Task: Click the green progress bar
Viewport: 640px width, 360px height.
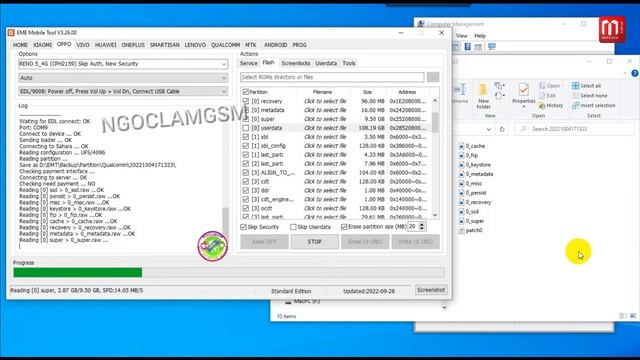Action: [x=78, y=272]
